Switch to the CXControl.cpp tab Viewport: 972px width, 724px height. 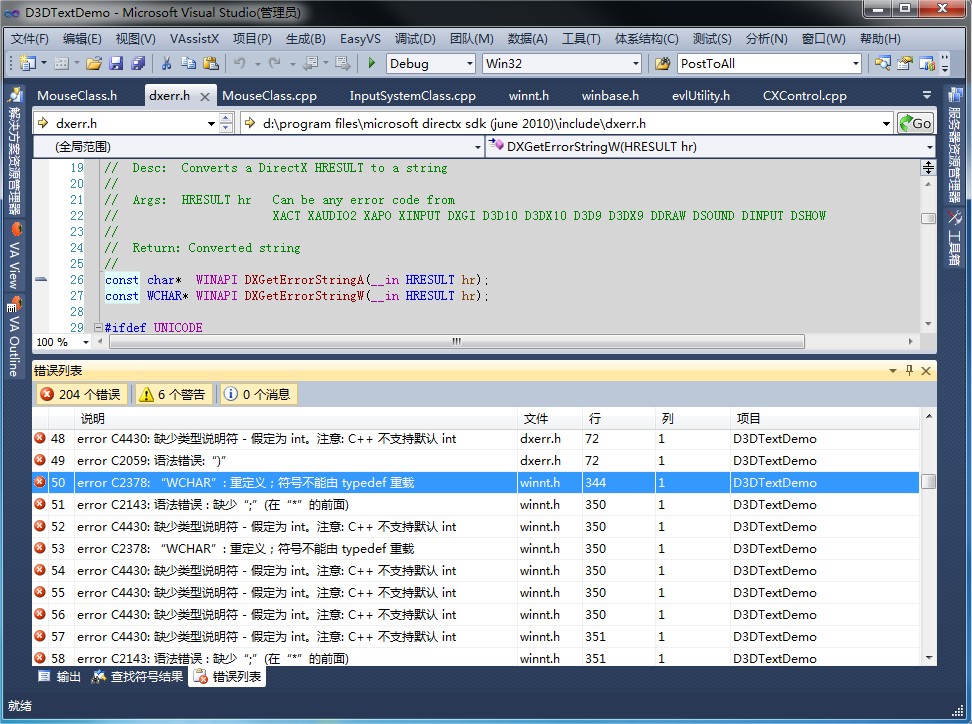805,95
